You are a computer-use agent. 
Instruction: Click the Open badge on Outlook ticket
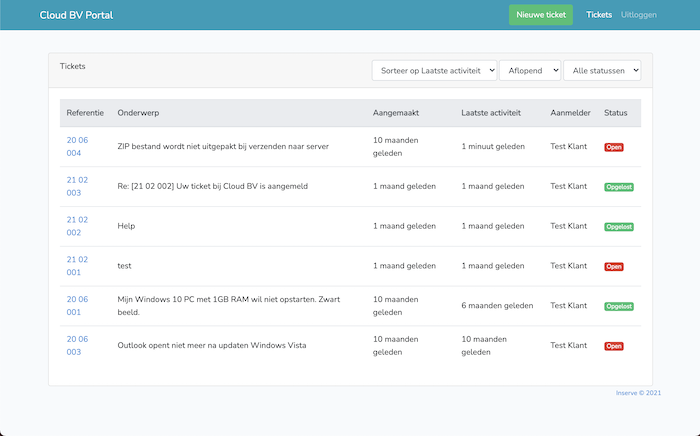tap(613, 346)
